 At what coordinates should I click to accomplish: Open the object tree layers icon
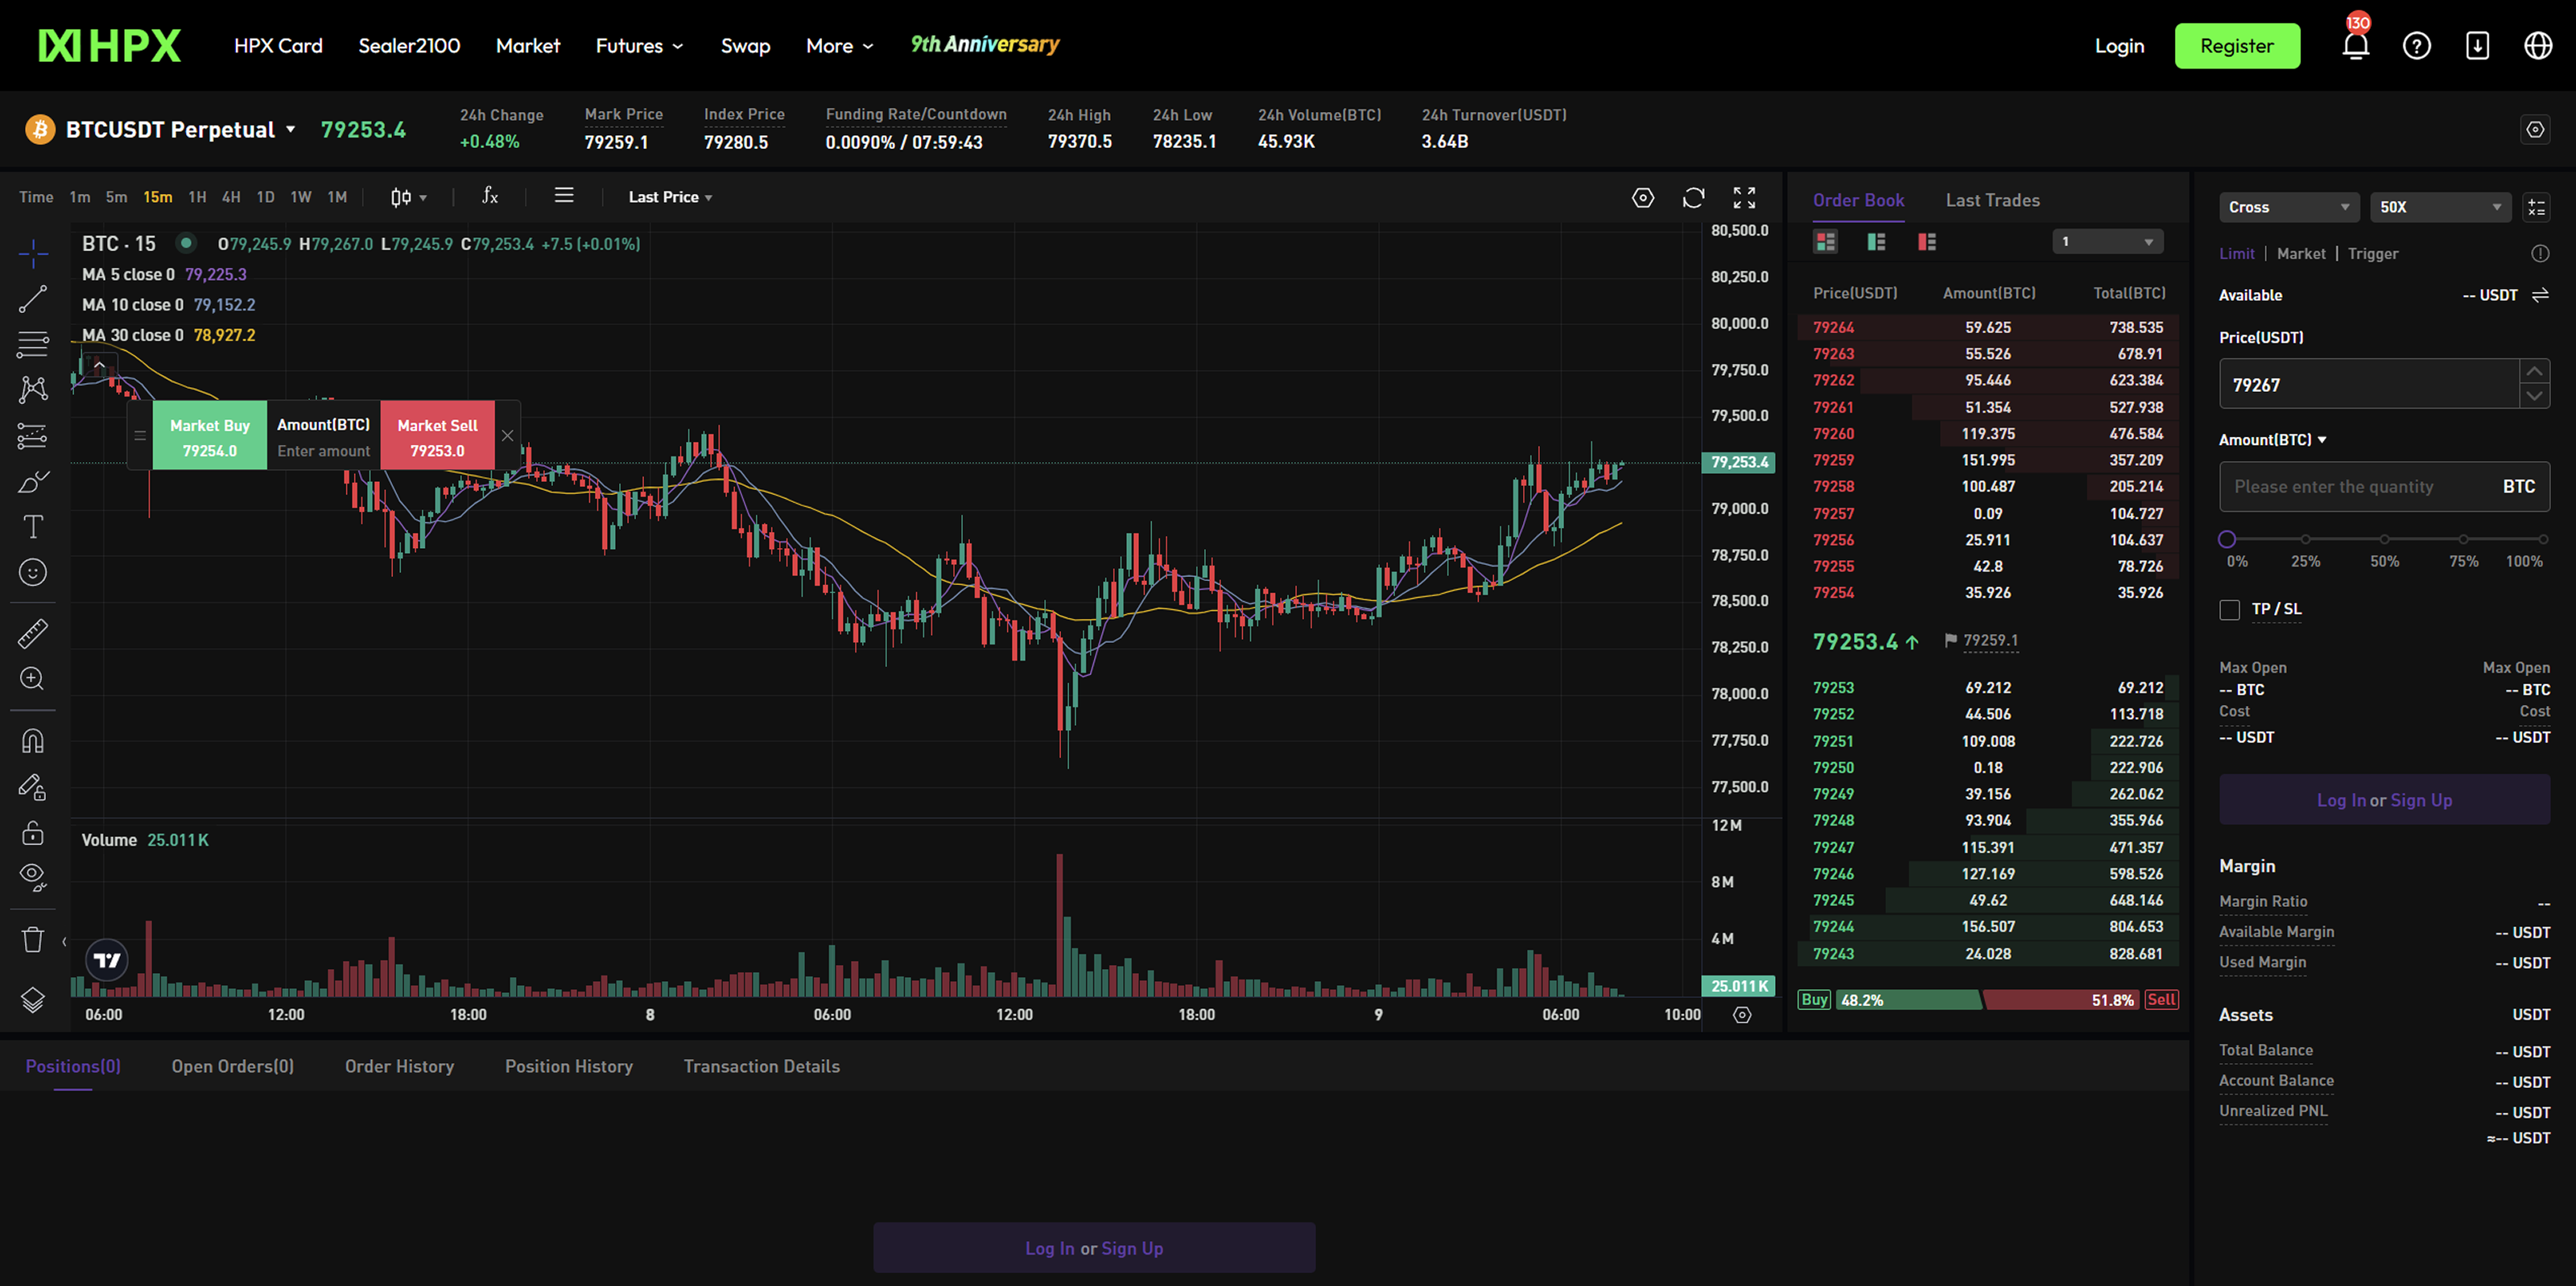point(33,1000)
